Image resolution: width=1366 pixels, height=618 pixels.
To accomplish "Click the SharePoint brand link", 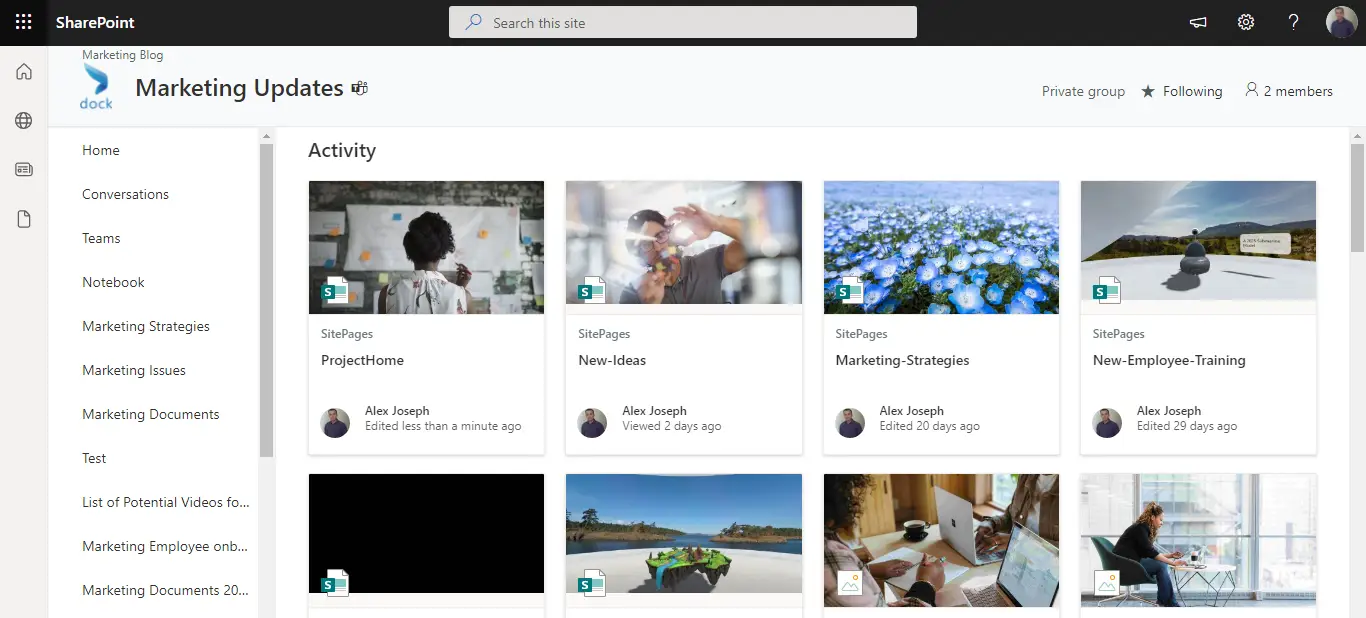I will [x=95, y=22].
